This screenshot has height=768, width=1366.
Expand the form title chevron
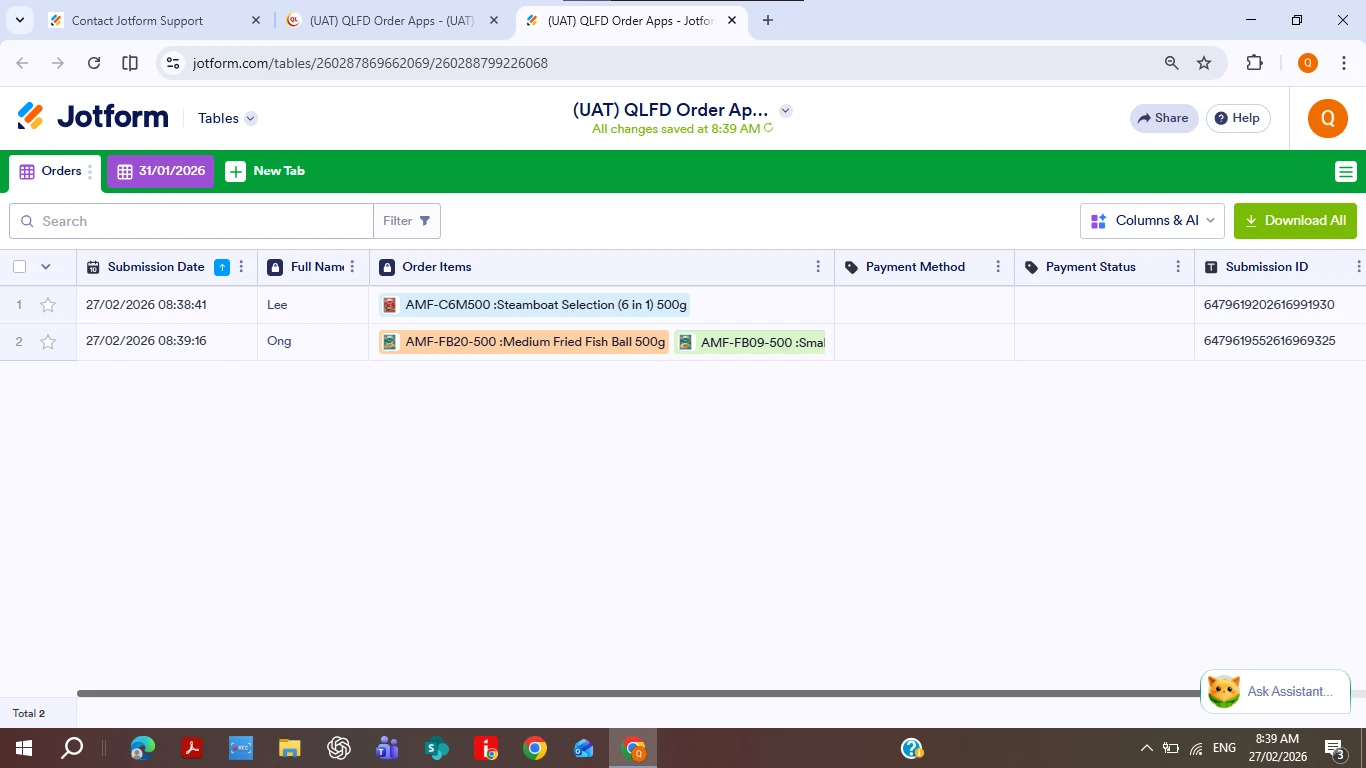pos(786,111)
